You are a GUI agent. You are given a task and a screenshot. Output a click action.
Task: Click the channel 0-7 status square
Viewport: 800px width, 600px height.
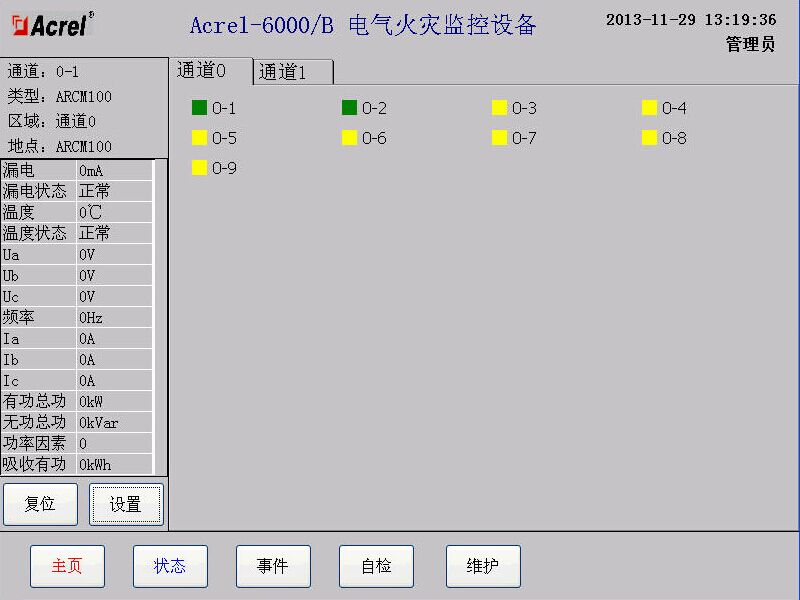(x=499, y=138)
